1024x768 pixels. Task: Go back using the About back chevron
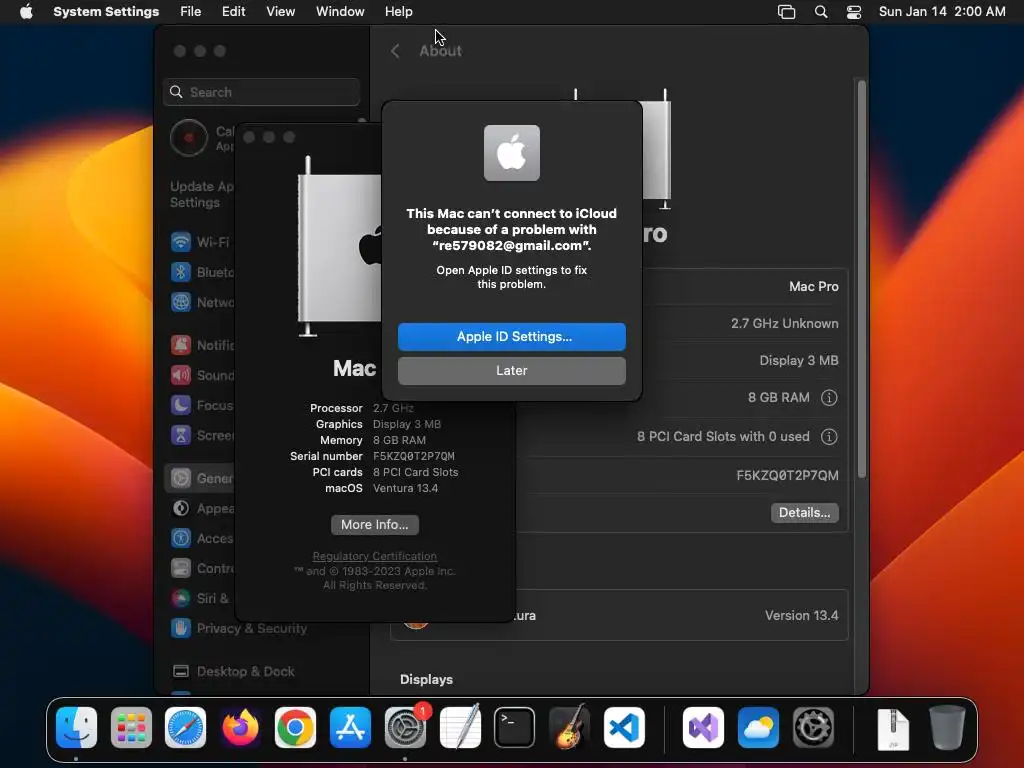pos(395,51)
